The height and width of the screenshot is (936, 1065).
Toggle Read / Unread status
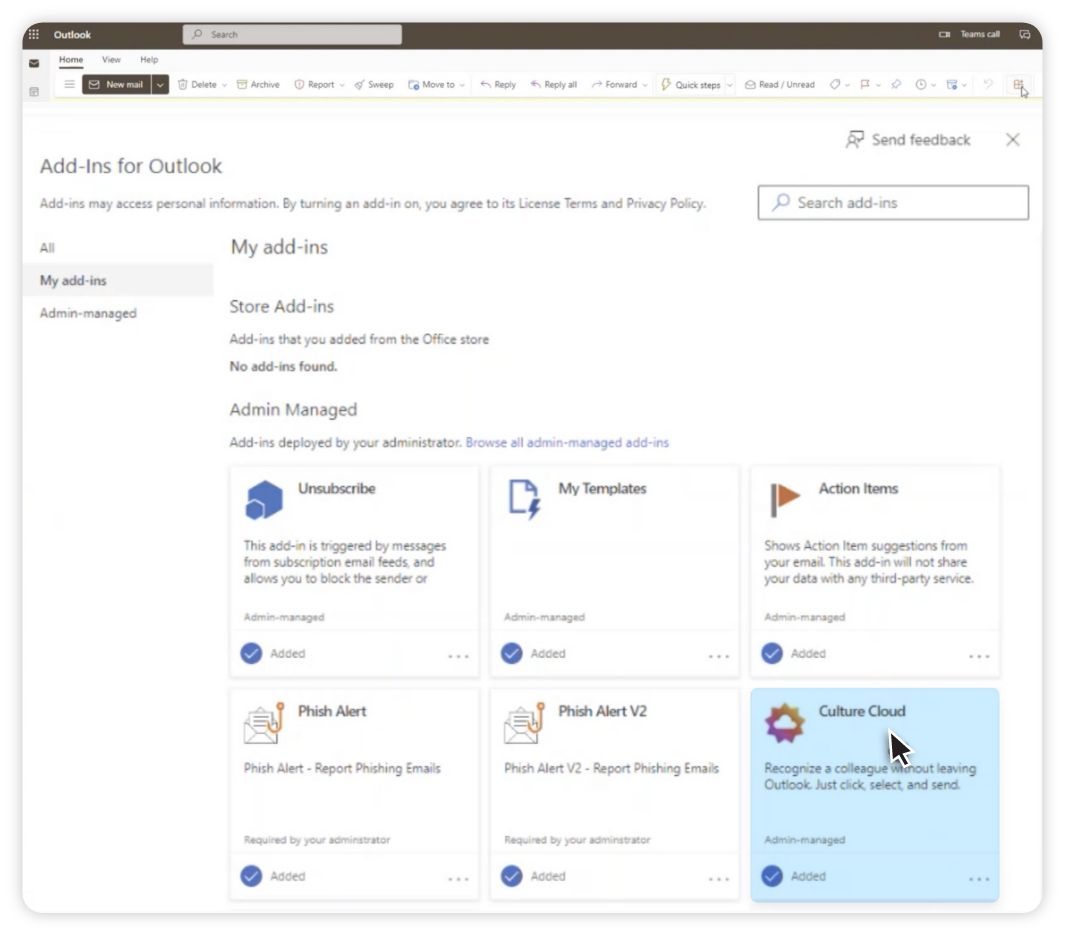tap(780, 84)
